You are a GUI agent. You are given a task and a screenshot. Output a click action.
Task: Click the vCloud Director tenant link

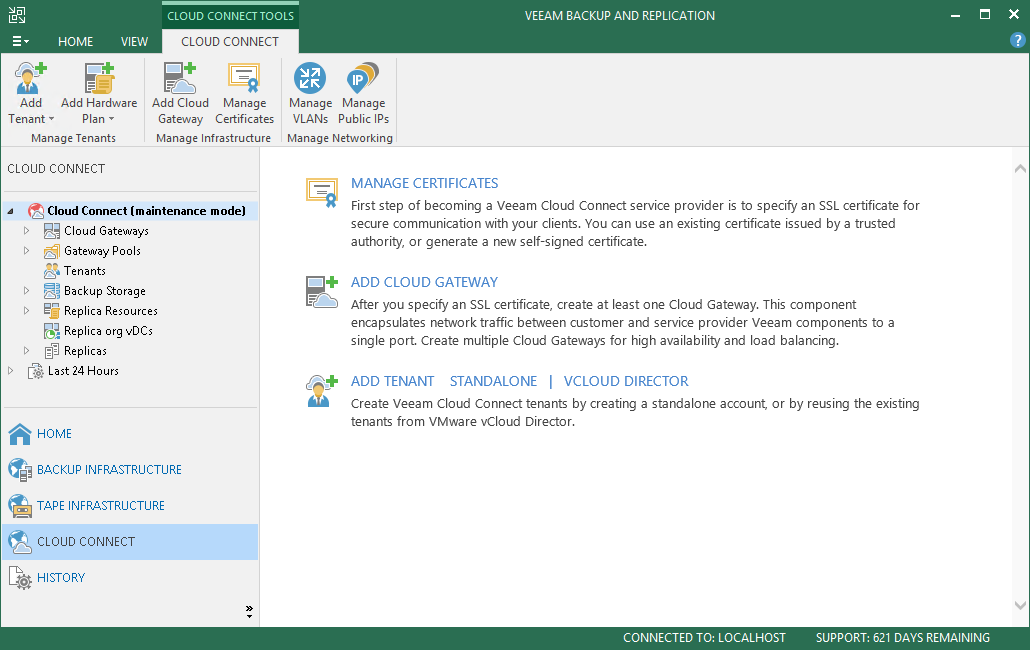pos(626,381)
